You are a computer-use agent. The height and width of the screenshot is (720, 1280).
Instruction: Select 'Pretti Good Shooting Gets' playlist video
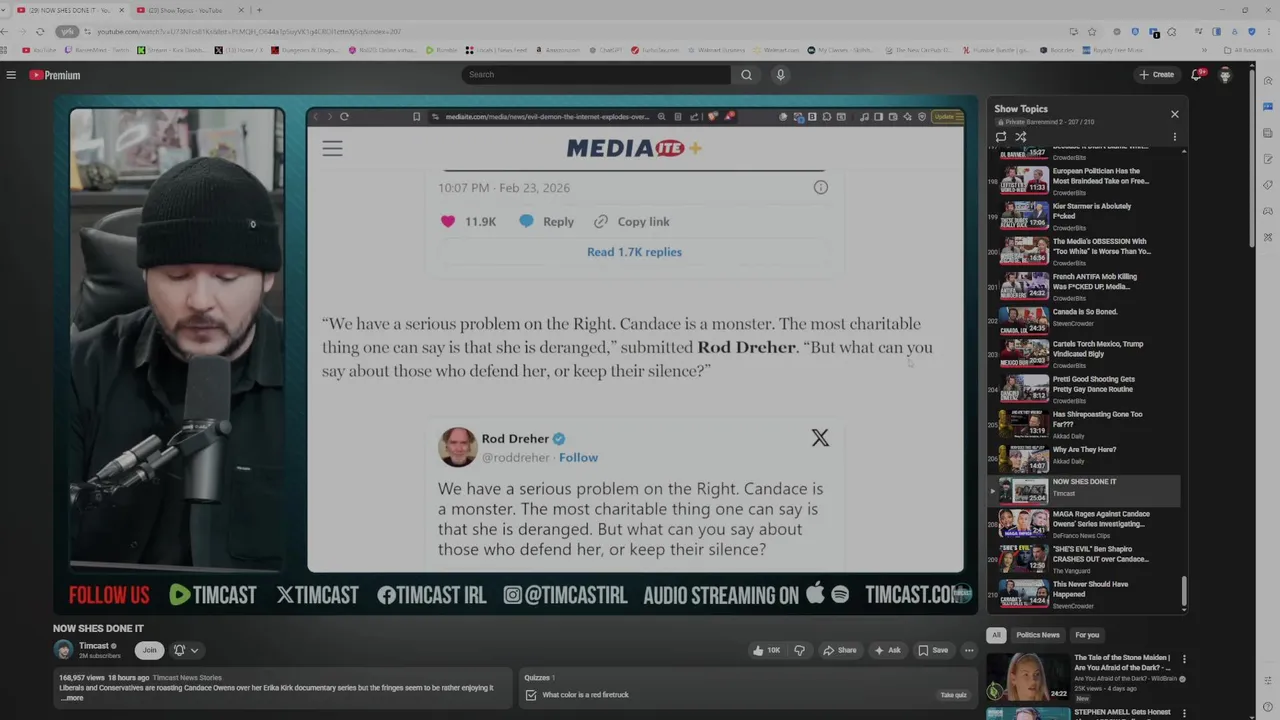1084,390
